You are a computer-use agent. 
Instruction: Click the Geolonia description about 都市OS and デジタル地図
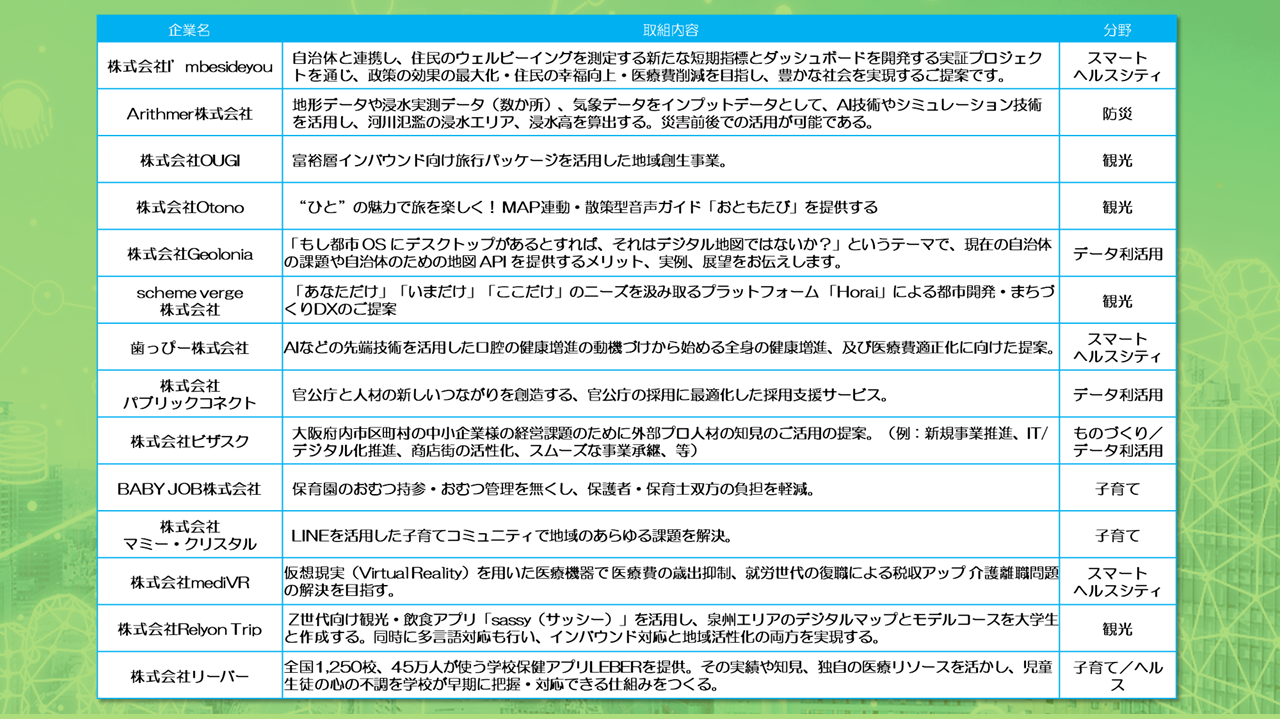[x=669, y=254]
